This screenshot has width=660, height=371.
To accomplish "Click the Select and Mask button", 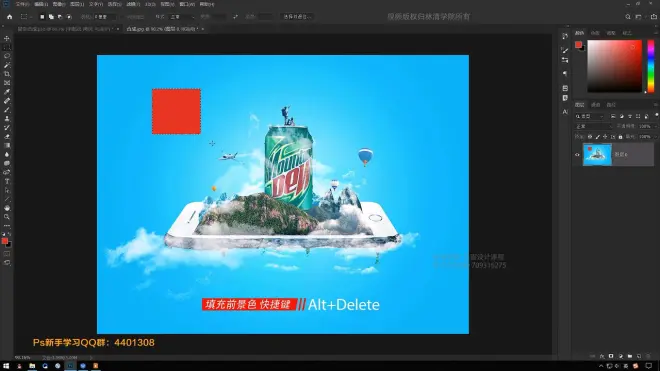I will [x=297, y=17].
